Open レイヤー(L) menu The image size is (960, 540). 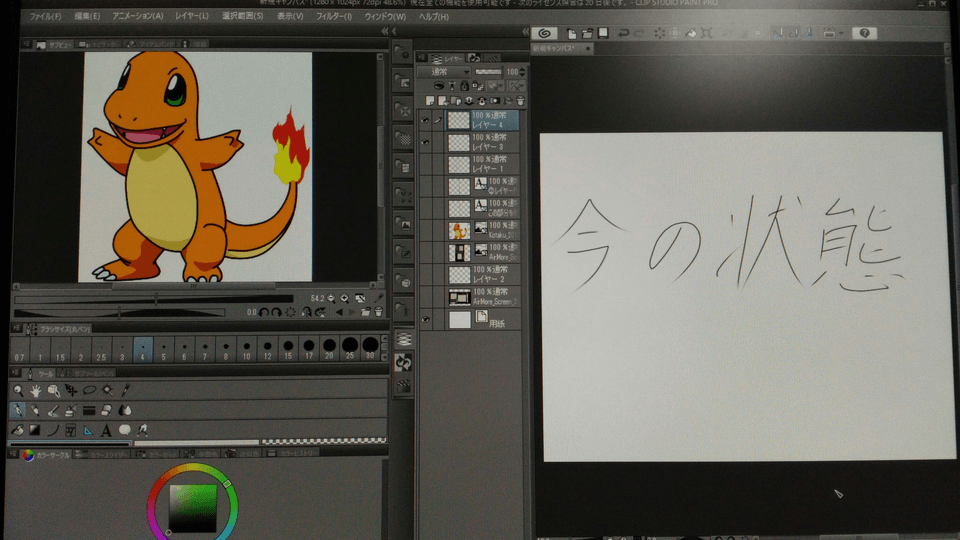click(x=192, y=17)
